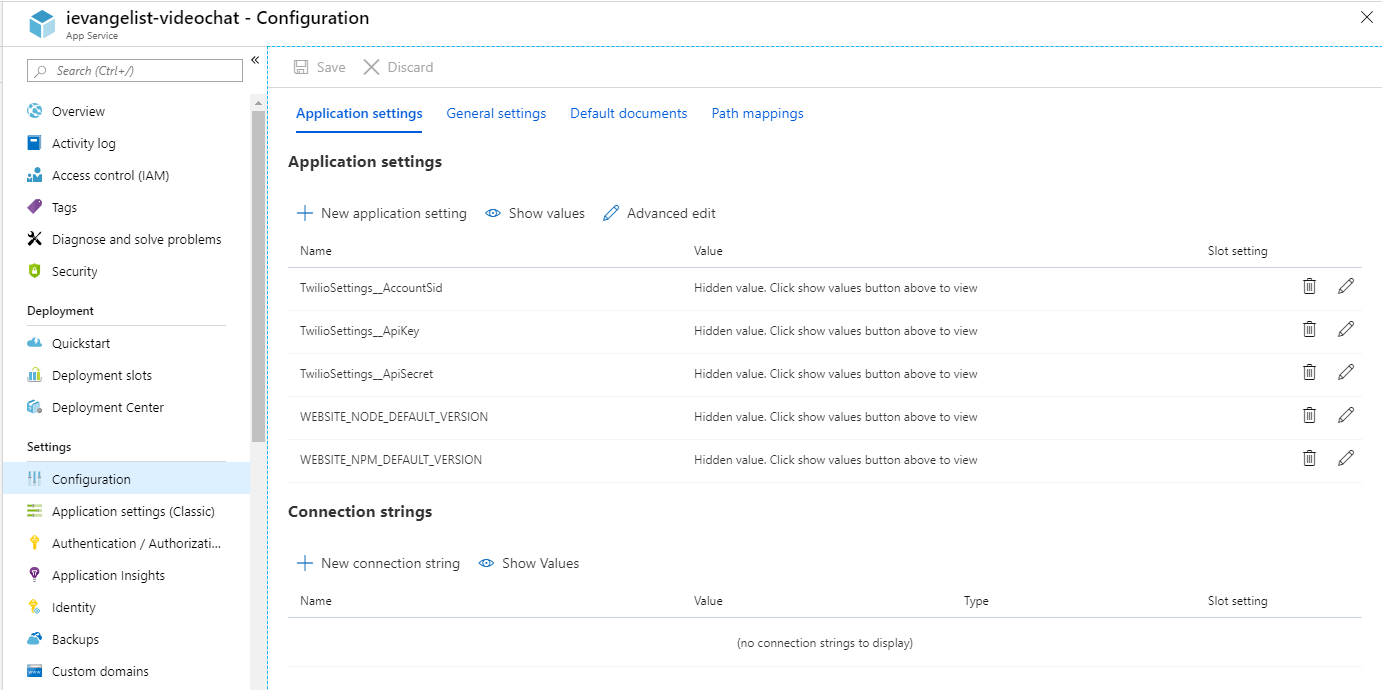1382x690 pixels.
Task: Click the Application Insights lightbulb icon
Action: click(x=35, y=575)
